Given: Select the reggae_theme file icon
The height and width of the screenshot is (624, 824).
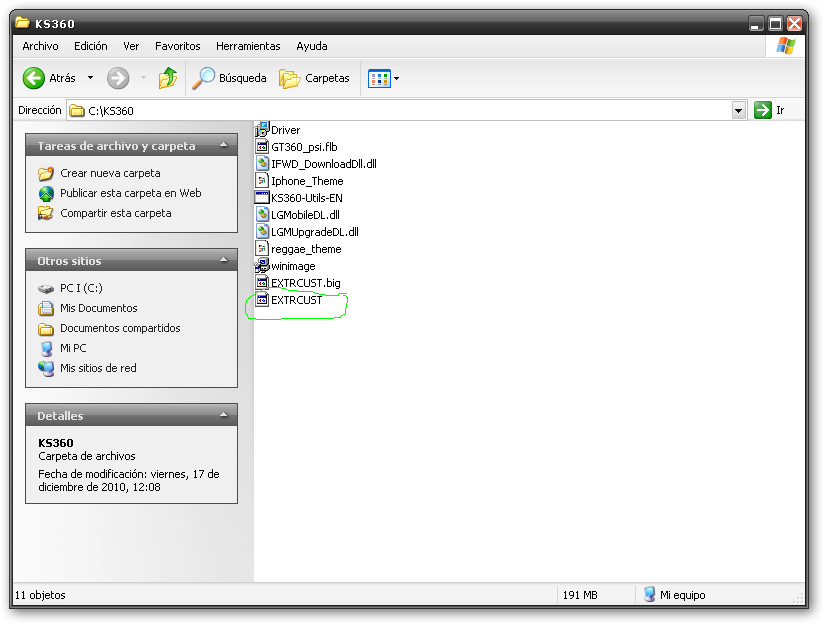Looking at the screenshot, I should pyautogui.click(x=262, y=249).
